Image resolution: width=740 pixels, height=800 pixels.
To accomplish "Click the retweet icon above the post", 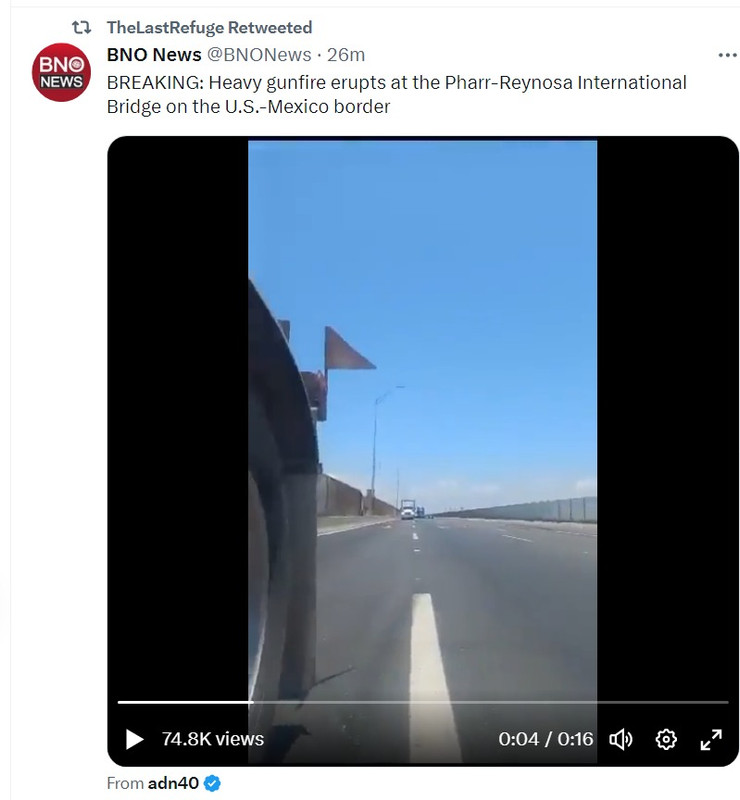I will pos(81,27).
